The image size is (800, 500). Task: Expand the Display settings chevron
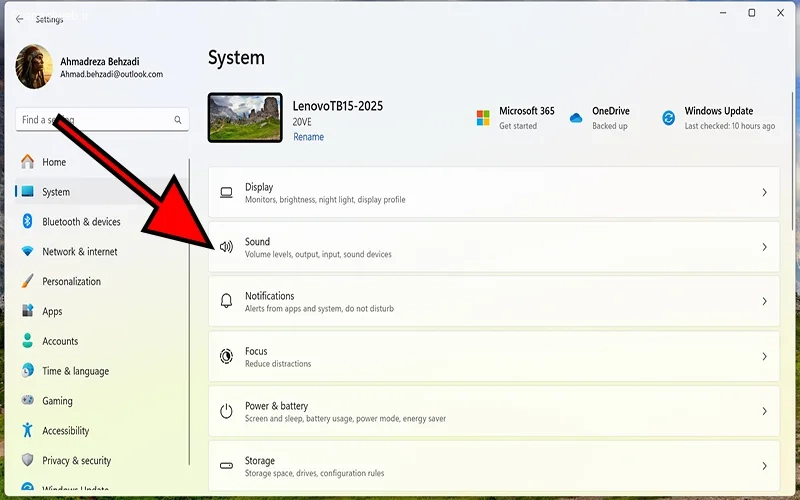coord(764,192)
